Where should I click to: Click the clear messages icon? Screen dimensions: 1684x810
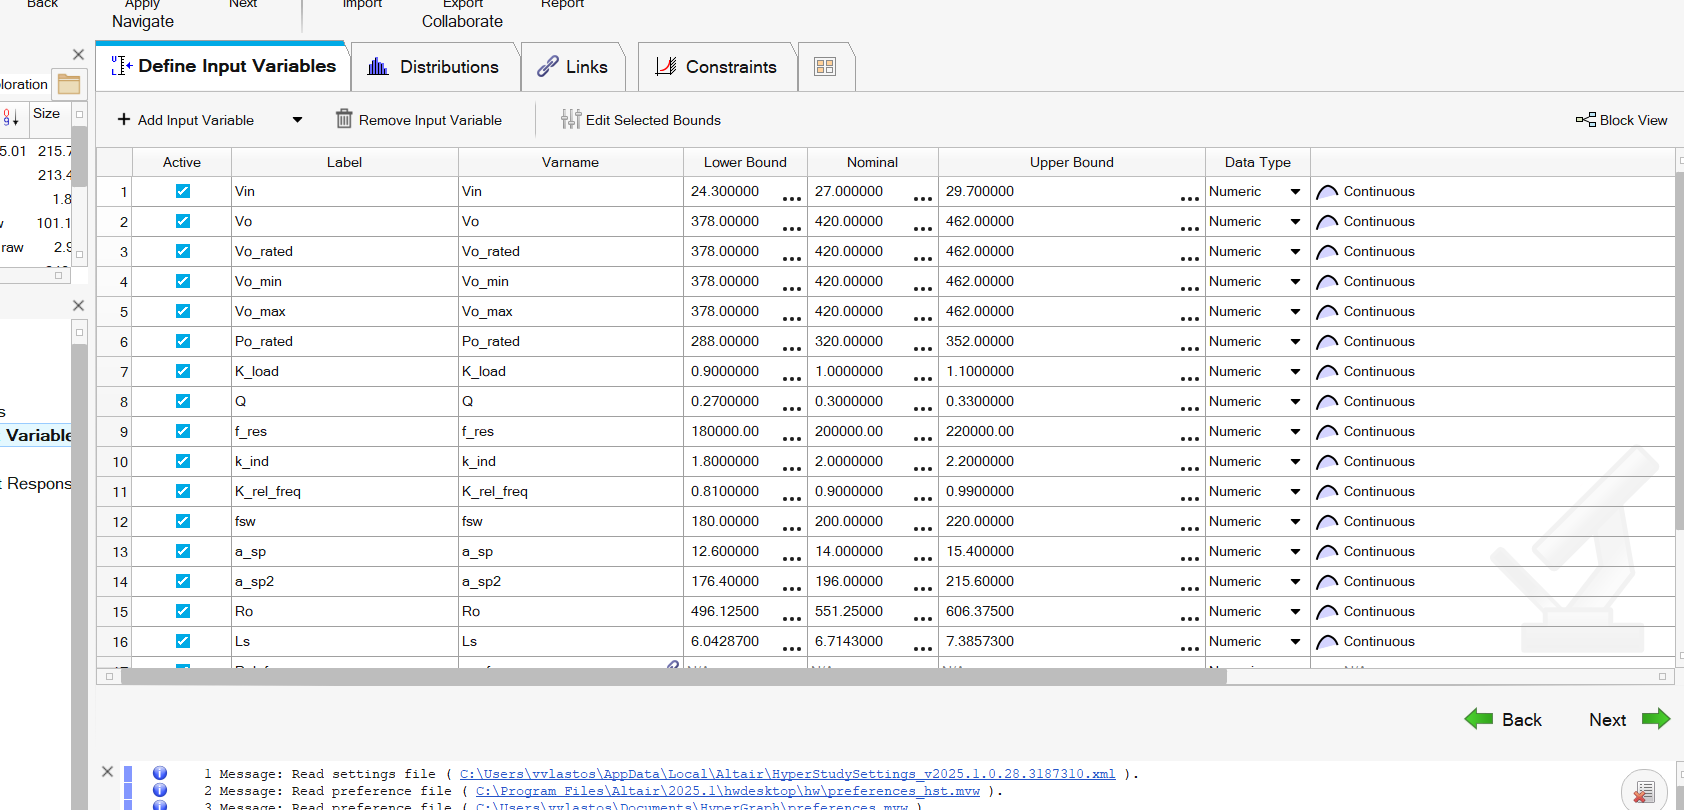tap(1643, 790)
